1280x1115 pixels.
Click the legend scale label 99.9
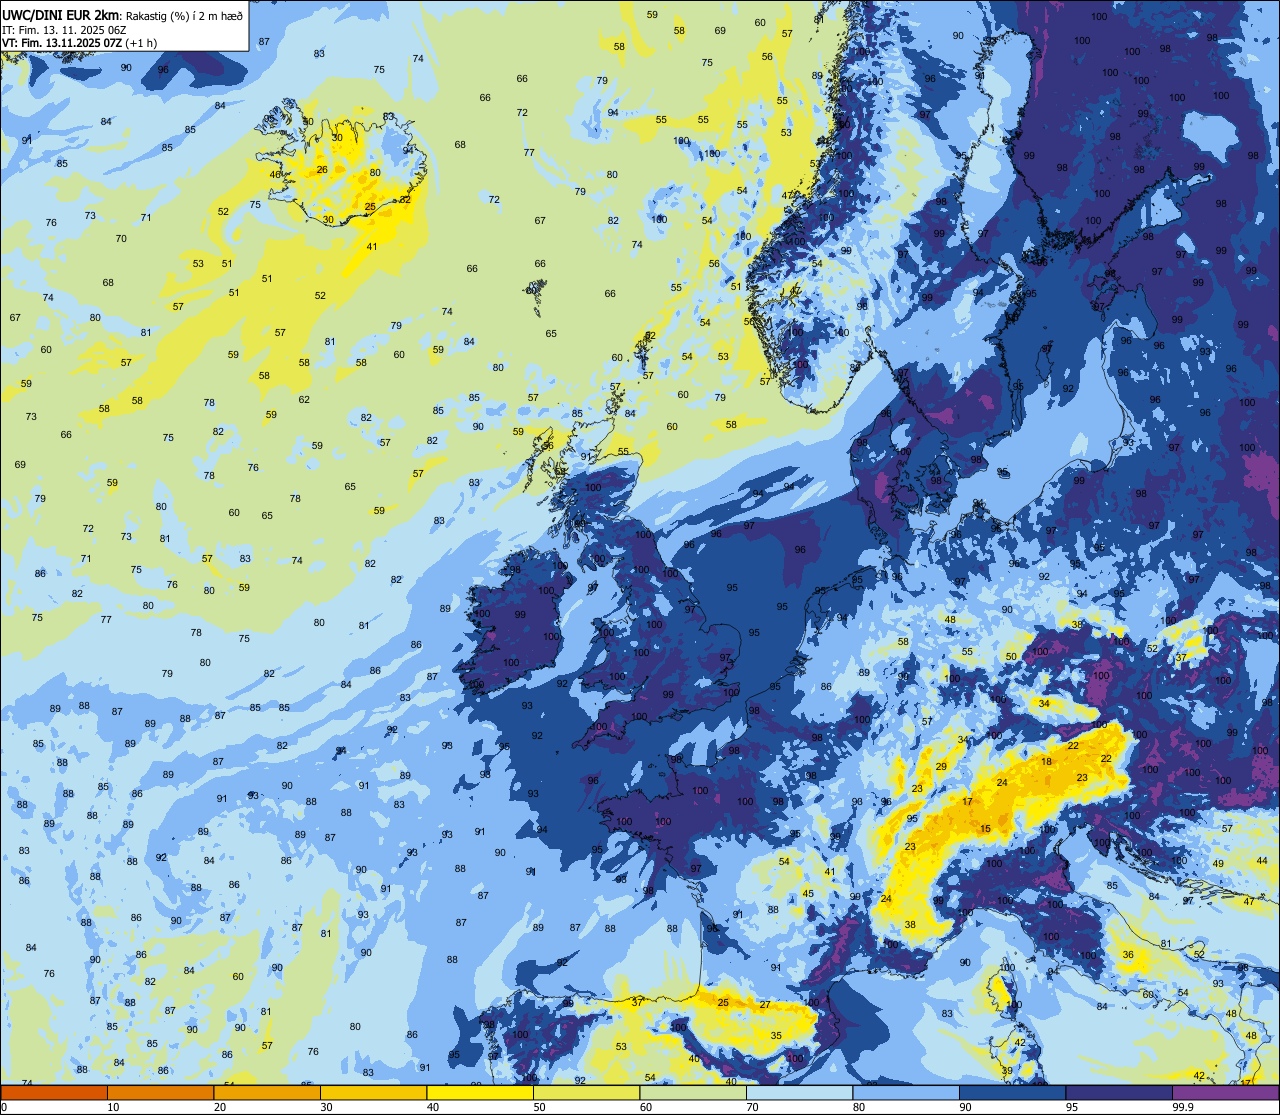pyautogui.click(x=1183, y=1107)
